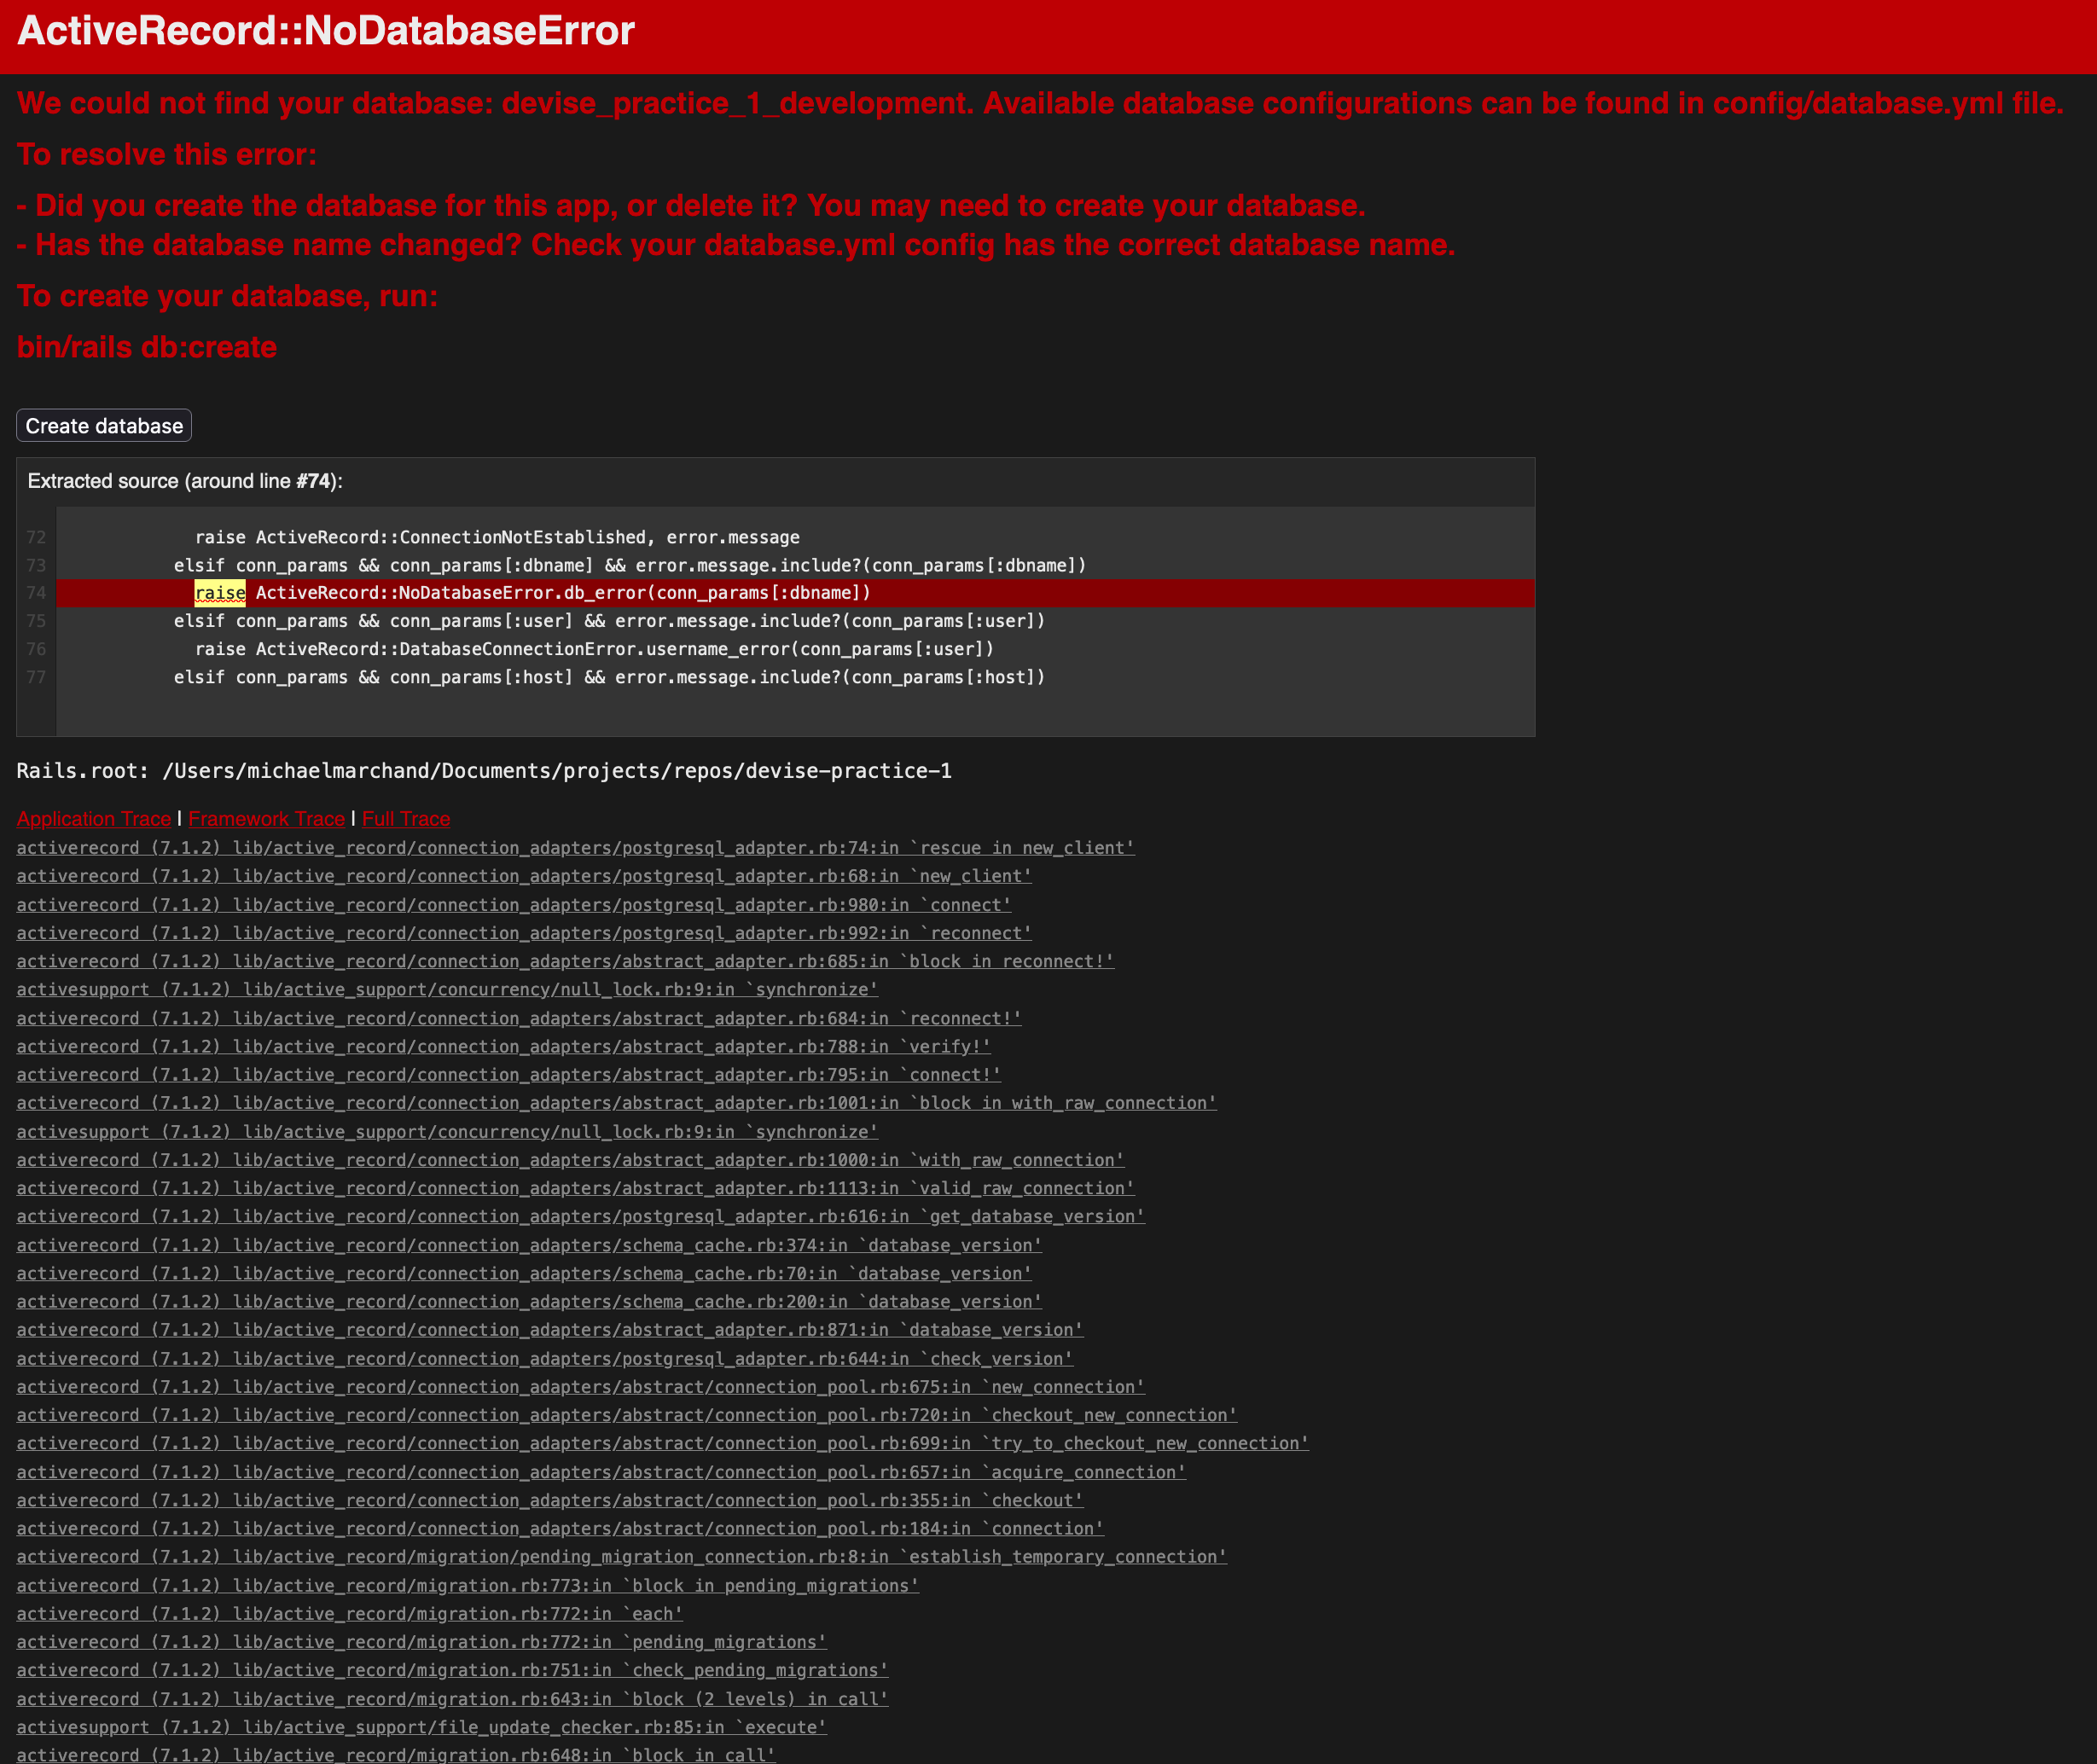The width and height of the screenshot is (2097, 1764).
Task: Select trace schema_cache.rb:374 database_version
Action: pos(530,1245)
